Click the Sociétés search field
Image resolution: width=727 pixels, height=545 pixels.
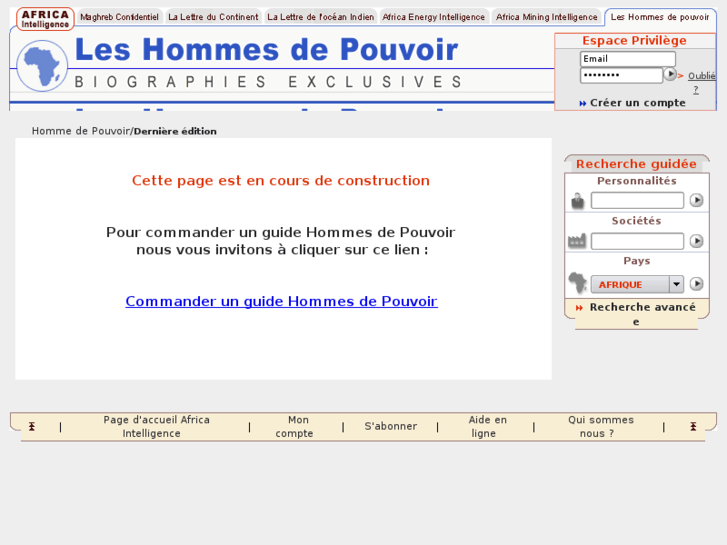637,241
